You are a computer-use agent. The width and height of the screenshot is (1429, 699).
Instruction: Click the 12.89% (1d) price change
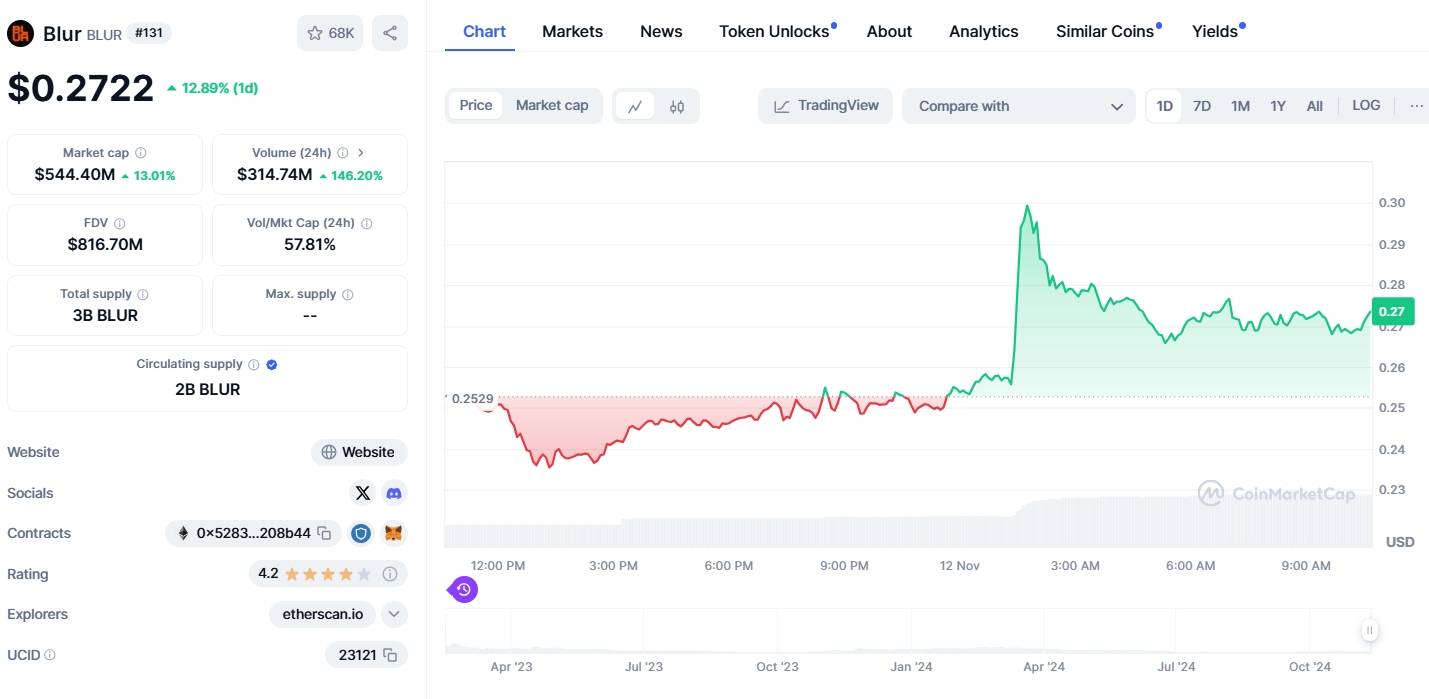click(212, 88)
